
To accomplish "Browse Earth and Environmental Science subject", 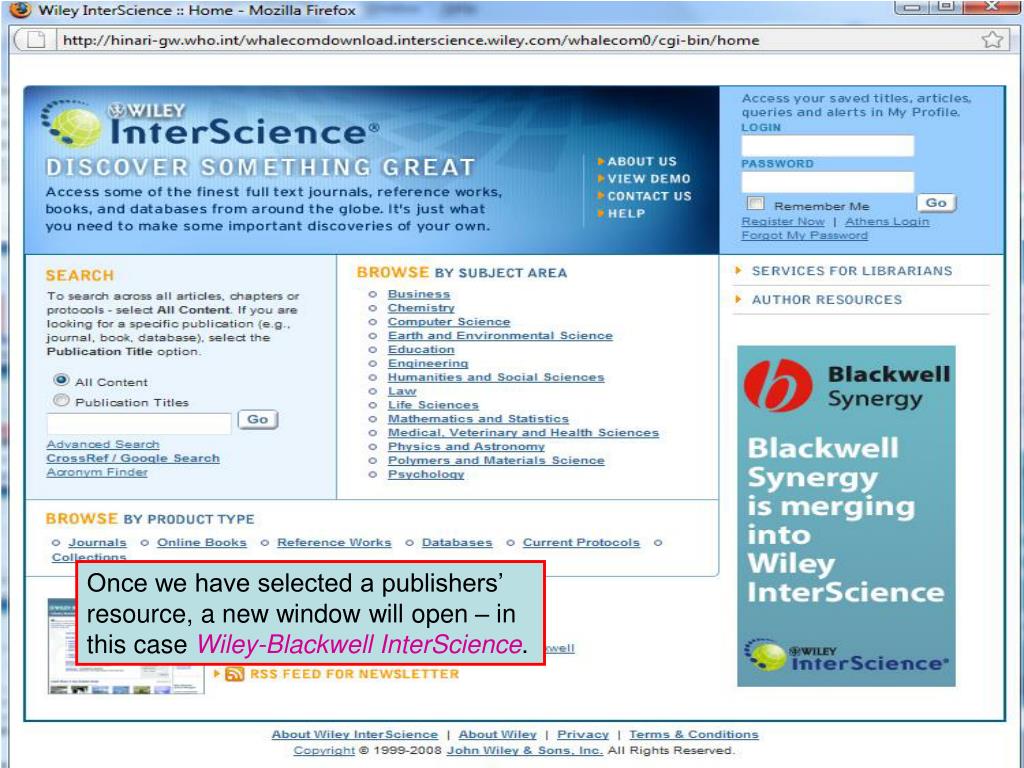I will 500,335.
